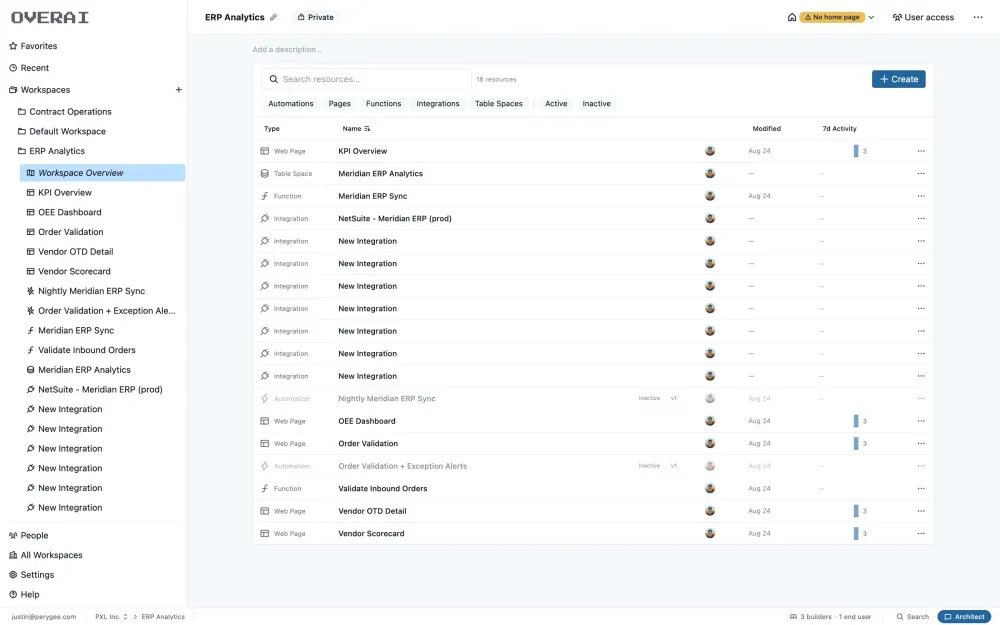Open the three-dot menu in top header
The width and height of the screenshot is (1000, 625).
(x=978, y=17)
